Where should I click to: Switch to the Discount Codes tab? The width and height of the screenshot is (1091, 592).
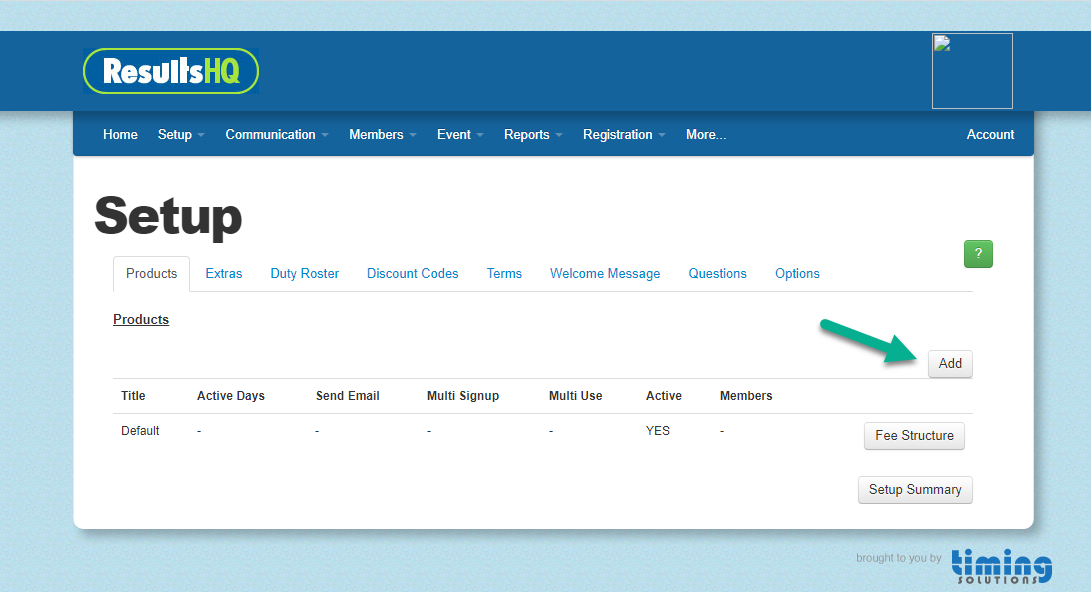(x=413, y=273)
